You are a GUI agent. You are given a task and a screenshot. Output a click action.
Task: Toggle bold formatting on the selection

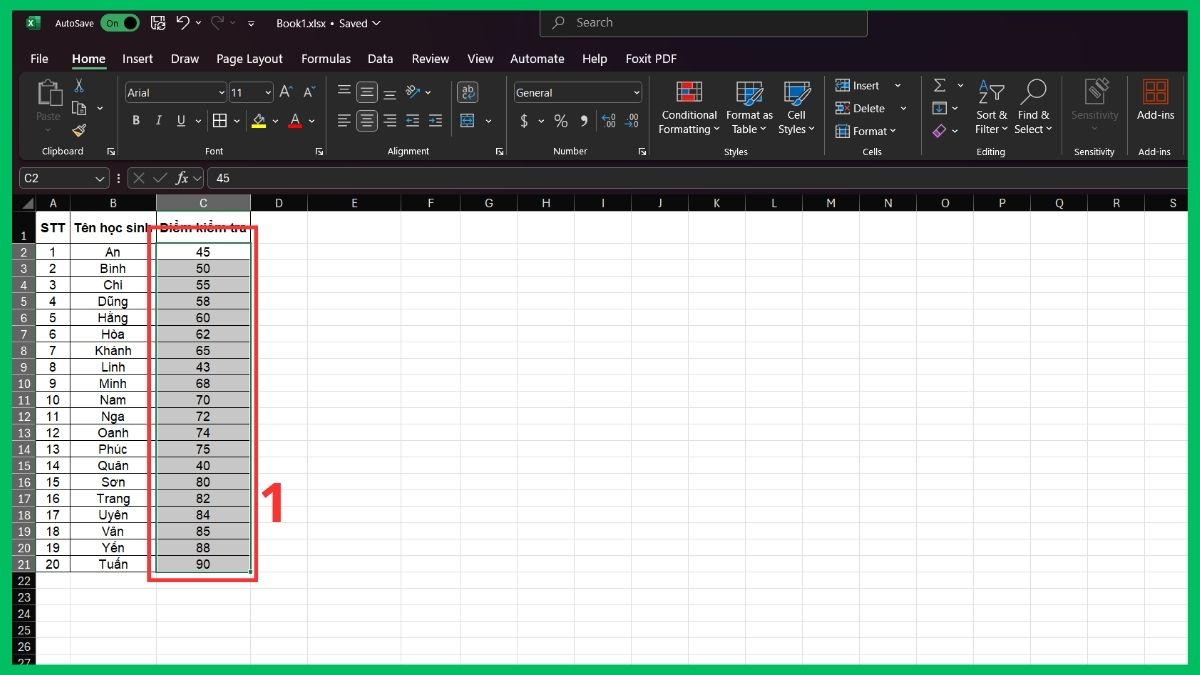[x=136, y=120]
